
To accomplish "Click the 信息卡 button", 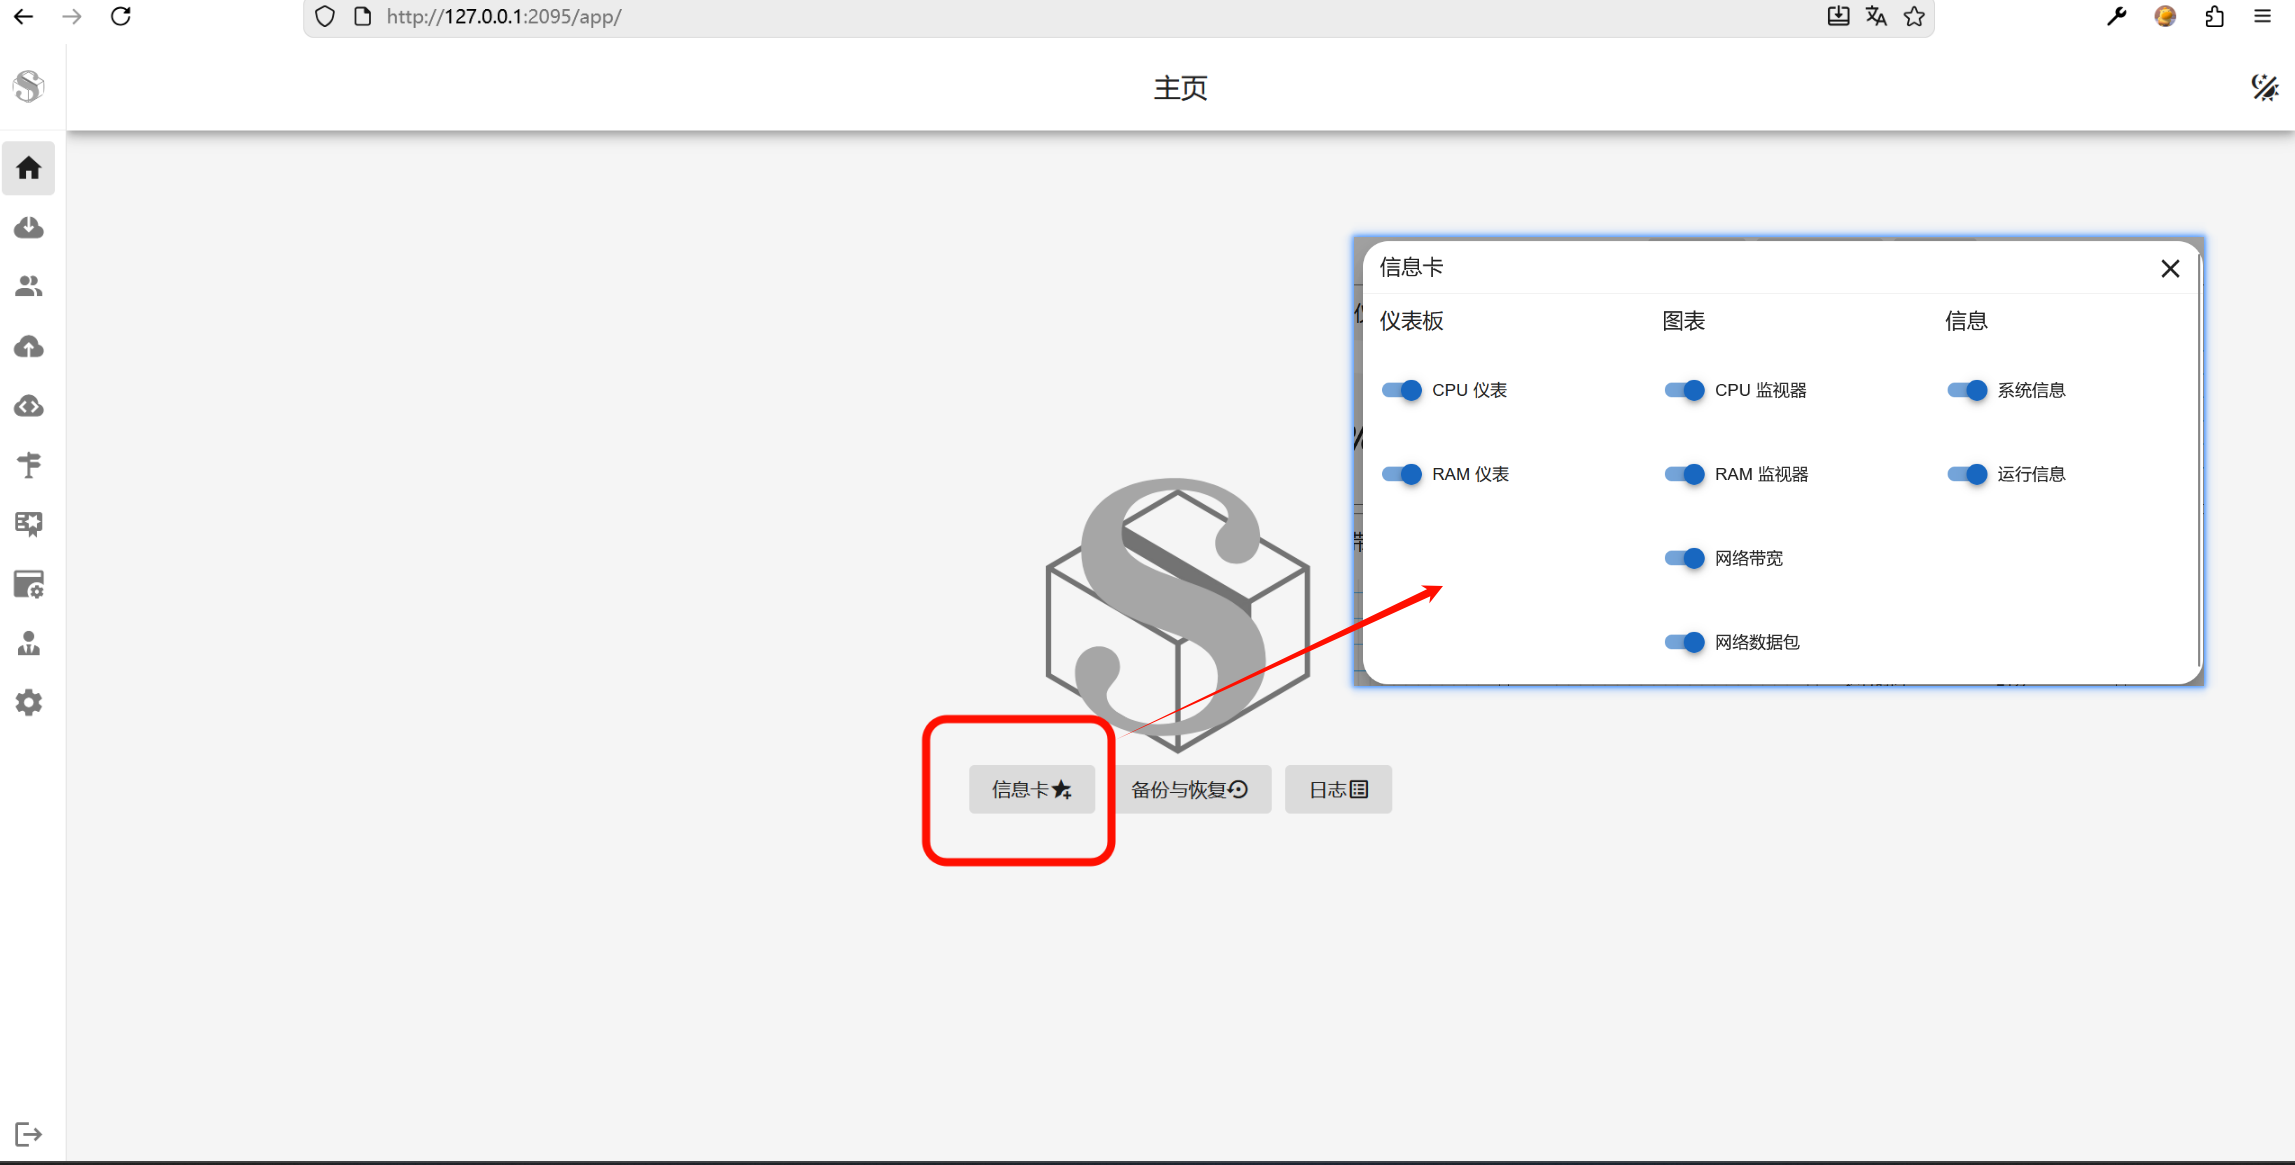I will coord(1031,790).
